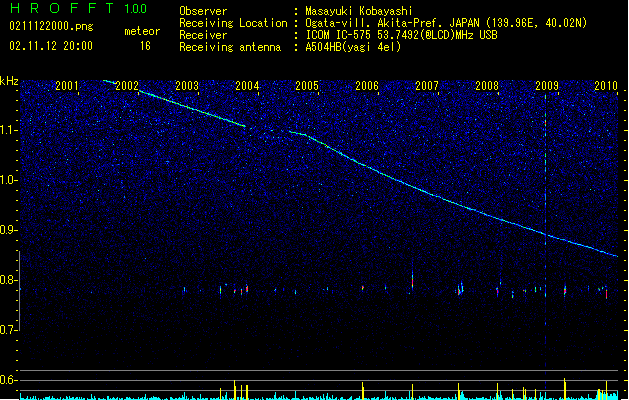This screenshot has height=400, width=629.
Task: Click the A504HB(yagi 4el) antenna text
Action: [353, 47]
